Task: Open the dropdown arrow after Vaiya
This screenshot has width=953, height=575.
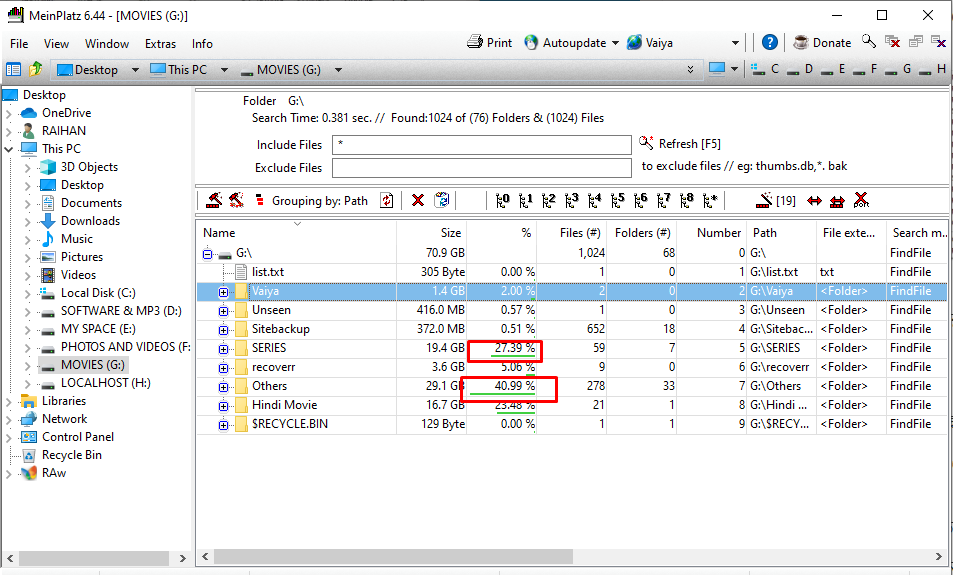Action: pos(735,43)
